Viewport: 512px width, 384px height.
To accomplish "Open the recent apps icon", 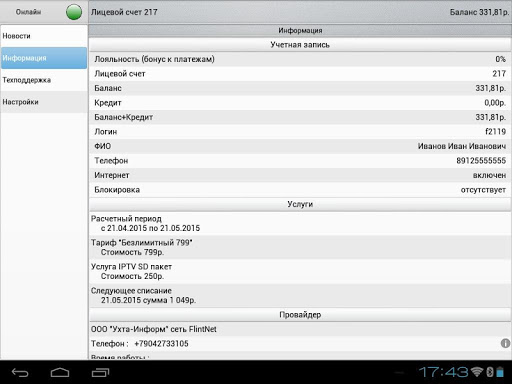I will pyautogui.click(x=100, y=372).
